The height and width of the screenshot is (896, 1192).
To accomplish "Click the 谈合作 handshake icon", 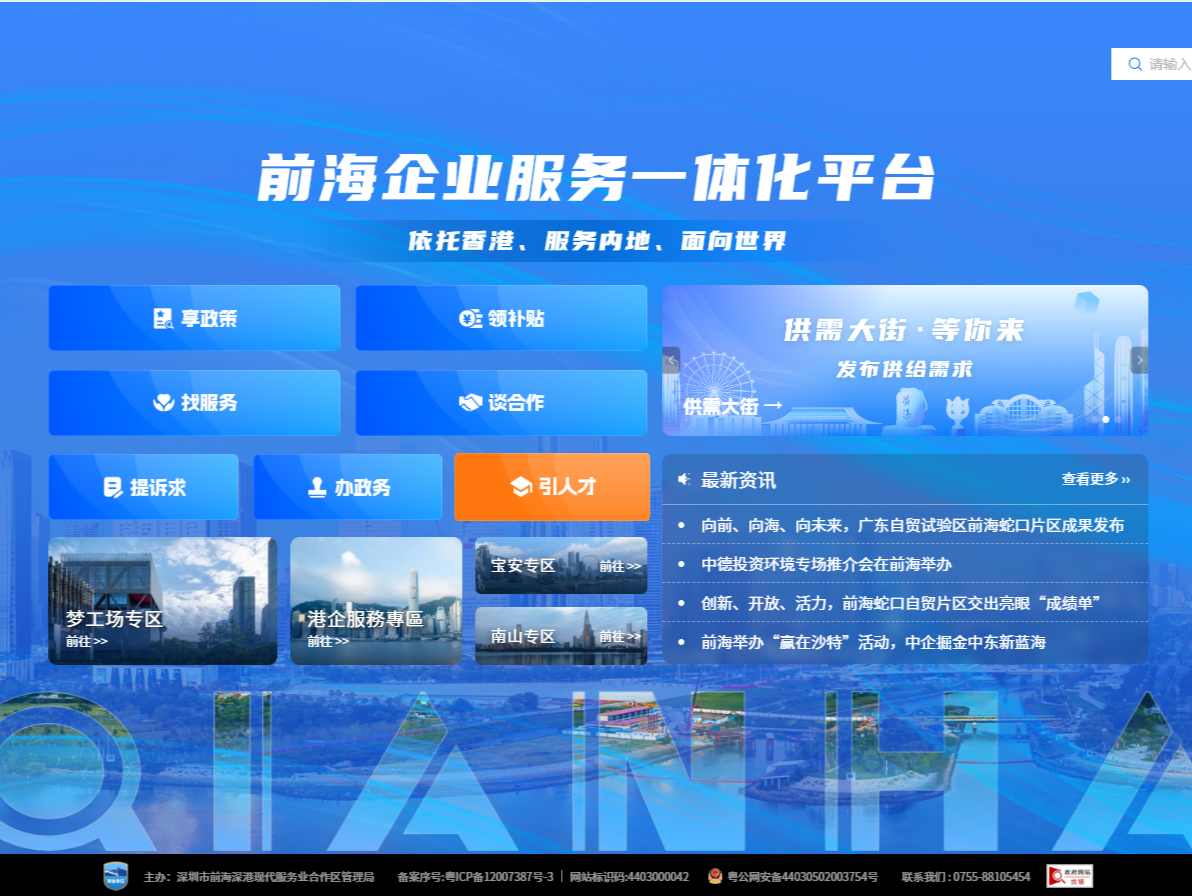I will point(470,403).
